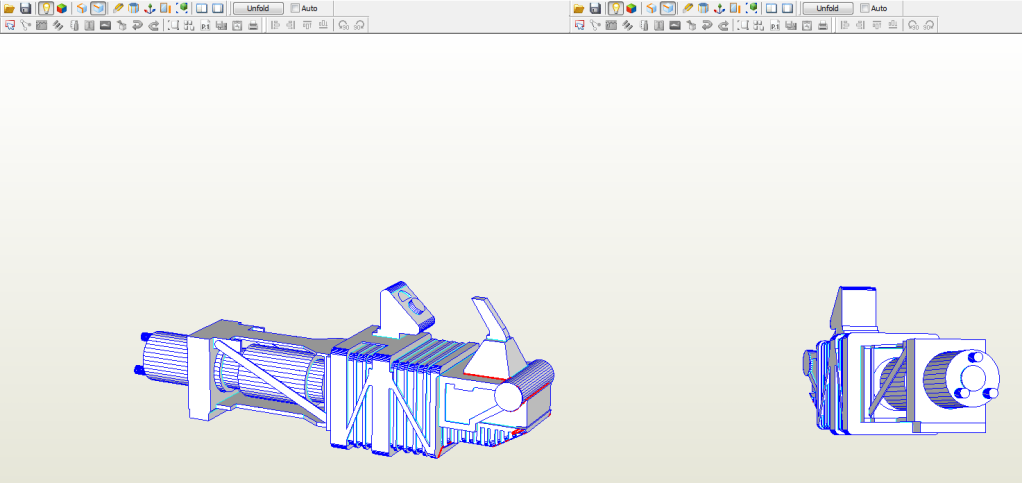This screenshot has height=483, width=1022.
Task: Choose the red arrow select tool in left toolbar
Action: click(9, 25)
